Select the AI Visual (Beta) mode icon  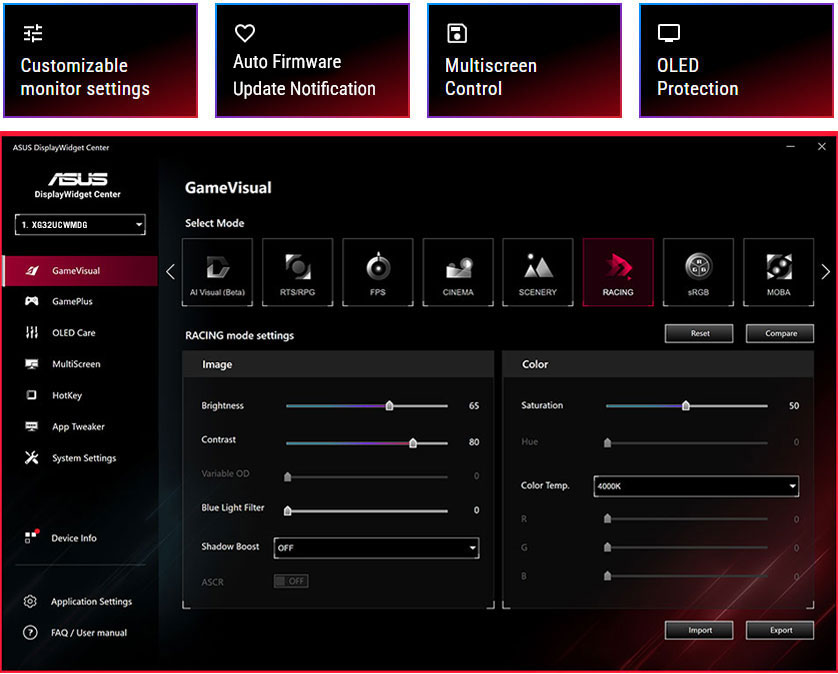(x=217, y=271)
